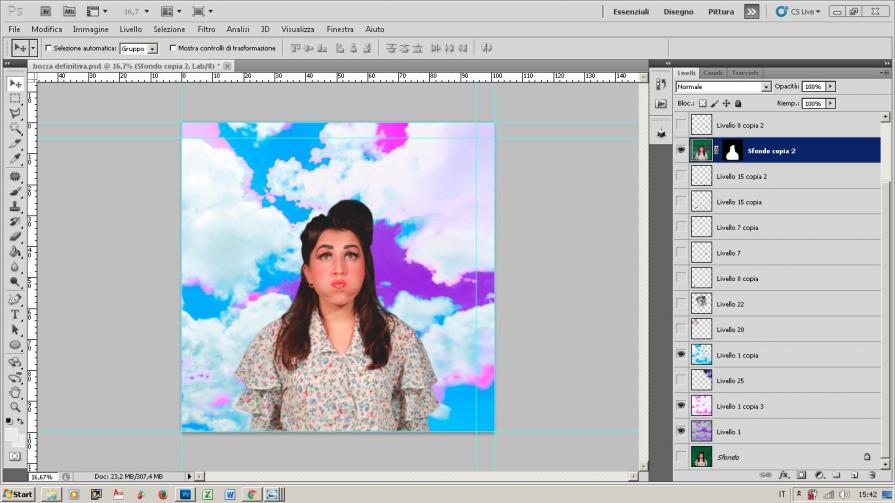Enable Selezione automatica checkbox
The height and width of the screenshot is (503, 895).
[x=48, y=48]
